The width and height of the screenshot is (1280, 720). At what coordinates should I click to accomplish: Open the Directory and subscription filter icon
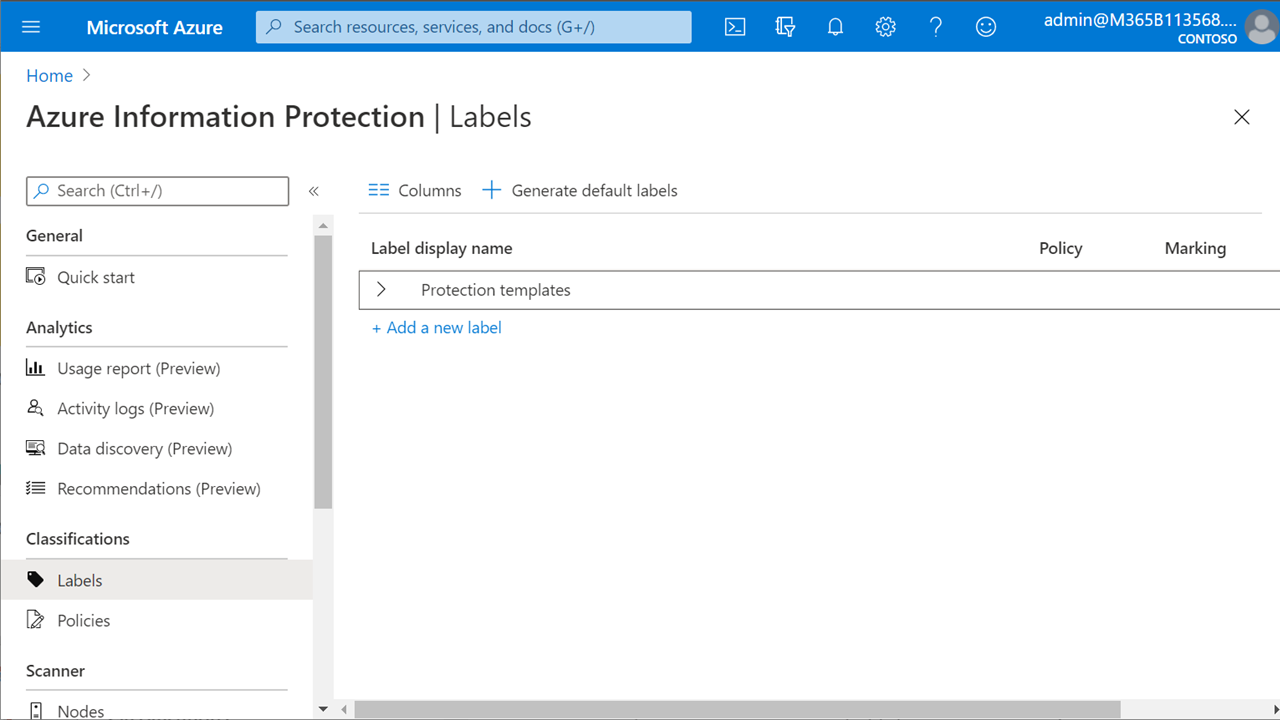tap(785, 27)
